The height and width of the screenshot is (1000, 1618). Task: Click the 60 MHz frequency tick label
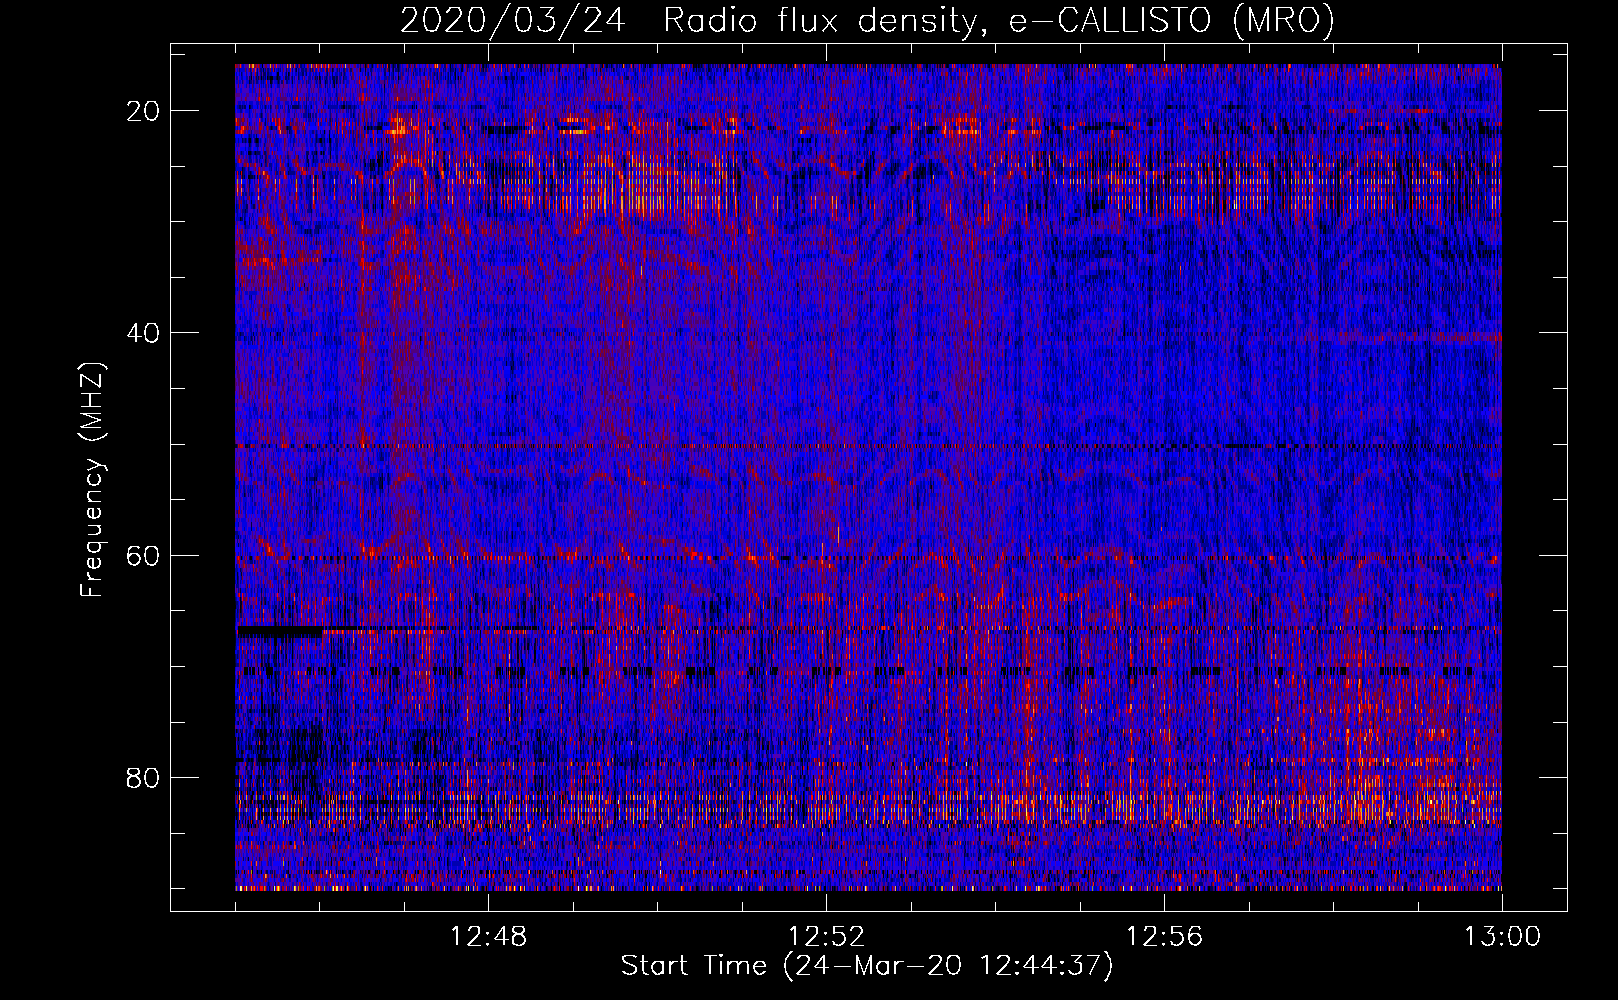pos(143,555)
